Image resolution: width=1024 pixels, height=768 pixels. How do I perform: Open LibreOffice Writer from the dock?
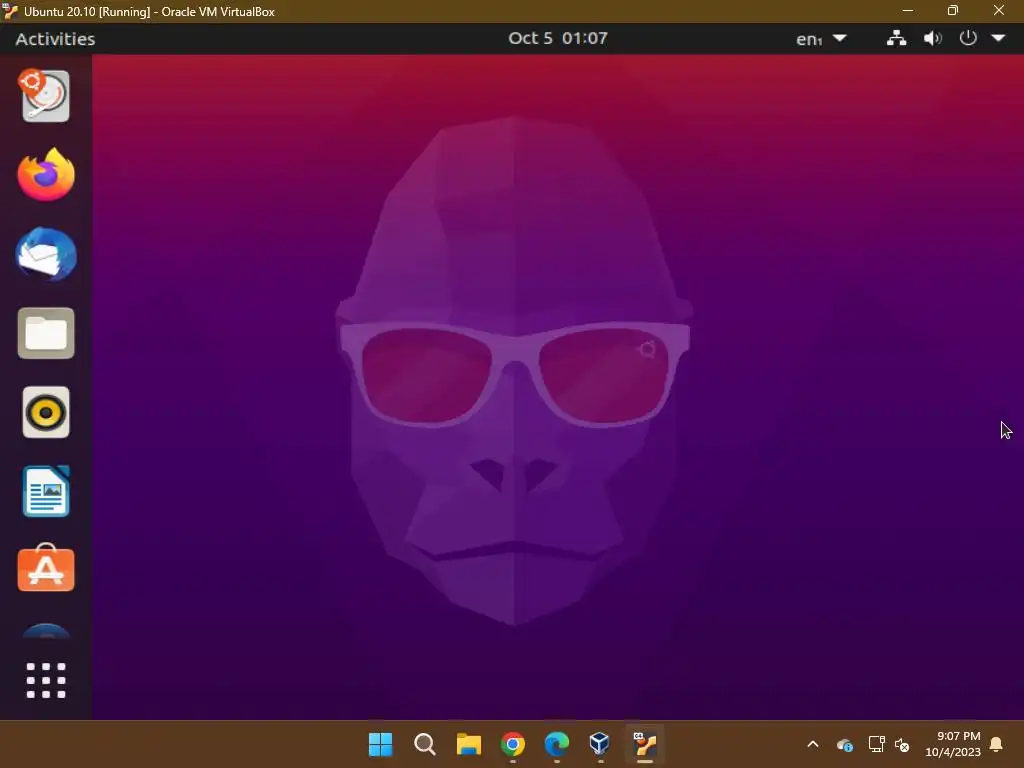(46, 491)
